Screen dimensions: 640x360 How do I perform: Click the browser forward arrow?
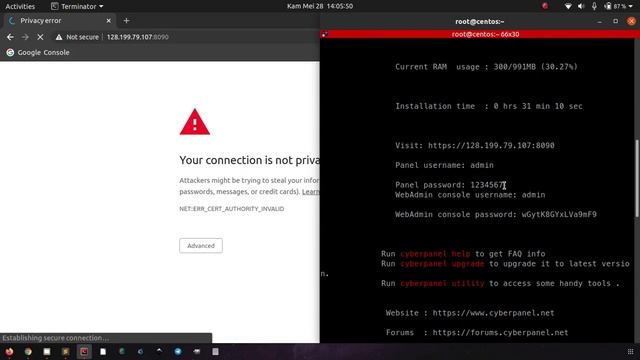click(25, 37)
